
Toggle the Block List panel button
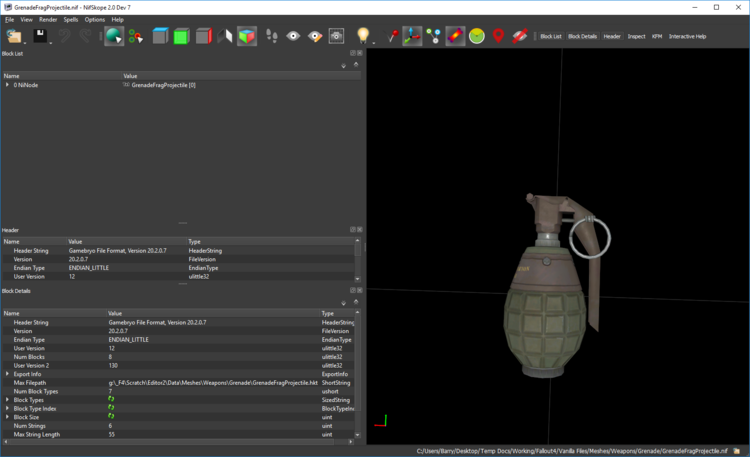(x=551, y=36)
